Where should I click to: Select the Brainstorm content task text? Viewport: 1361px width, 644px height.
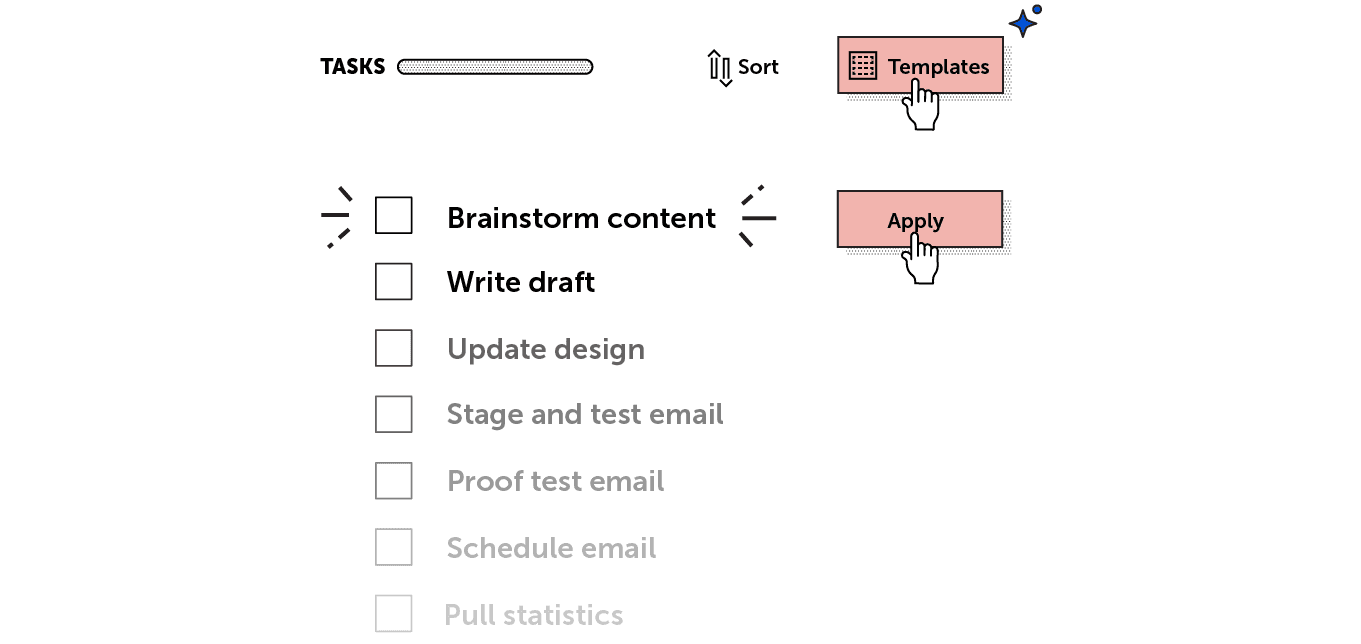581,218
